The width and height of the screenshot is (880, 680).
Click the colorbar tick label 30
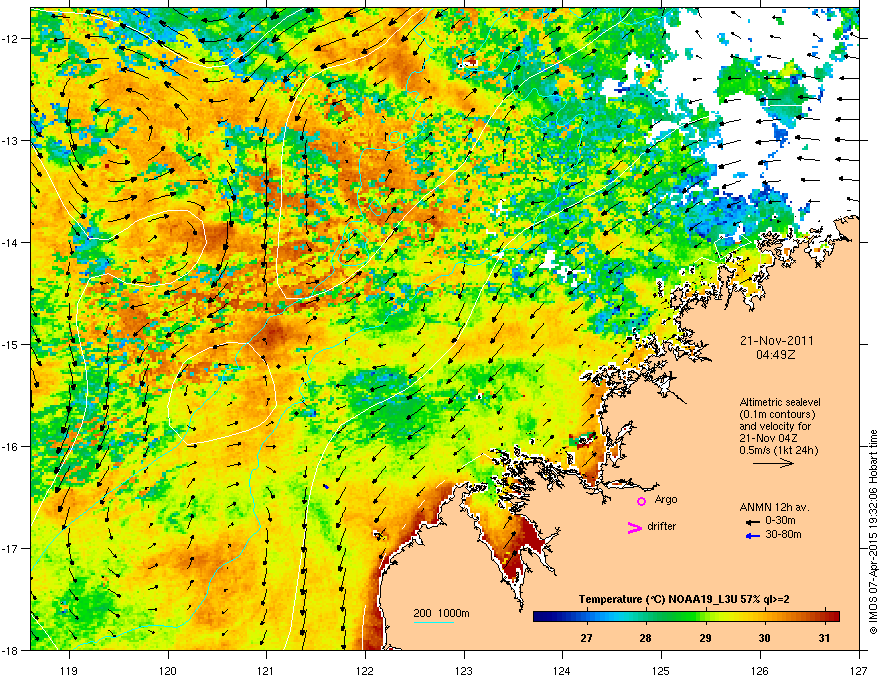tap(764, 638)
